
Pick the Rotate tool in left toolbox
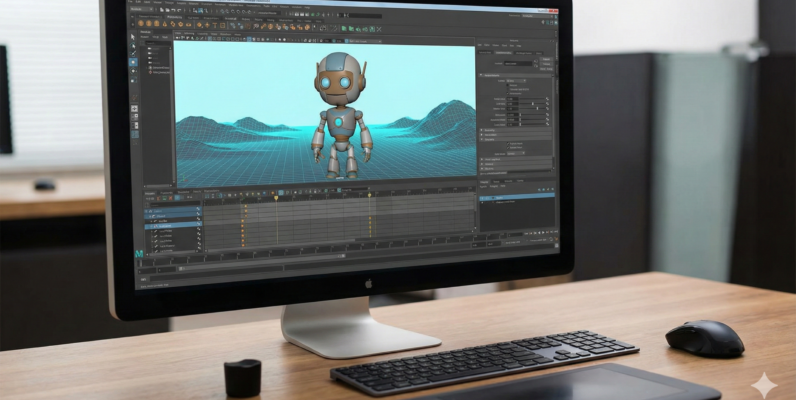tap(133, 70)
